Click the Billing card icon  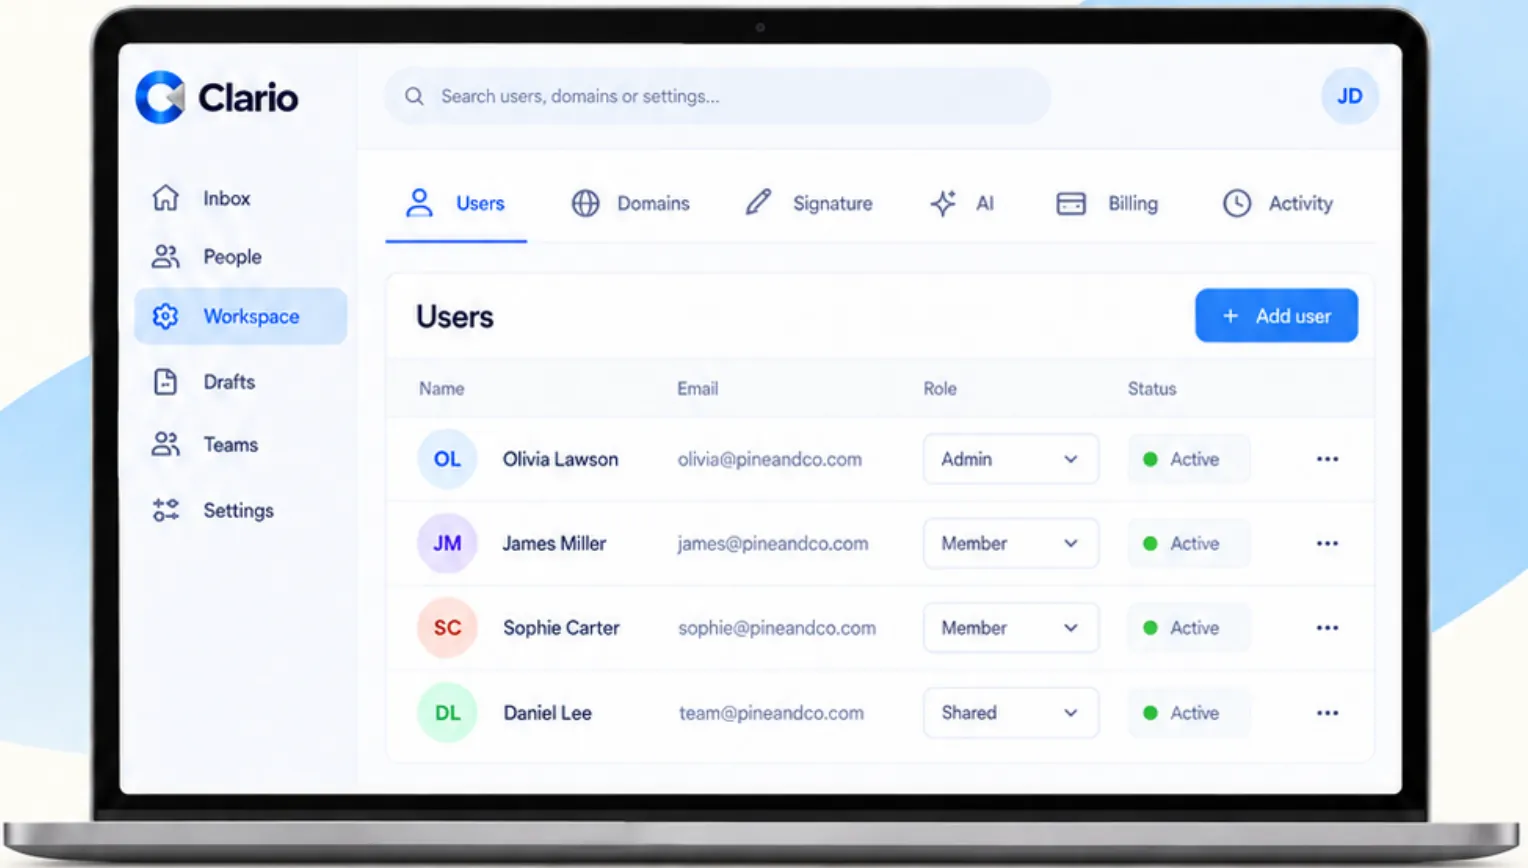pos(1071,203)
